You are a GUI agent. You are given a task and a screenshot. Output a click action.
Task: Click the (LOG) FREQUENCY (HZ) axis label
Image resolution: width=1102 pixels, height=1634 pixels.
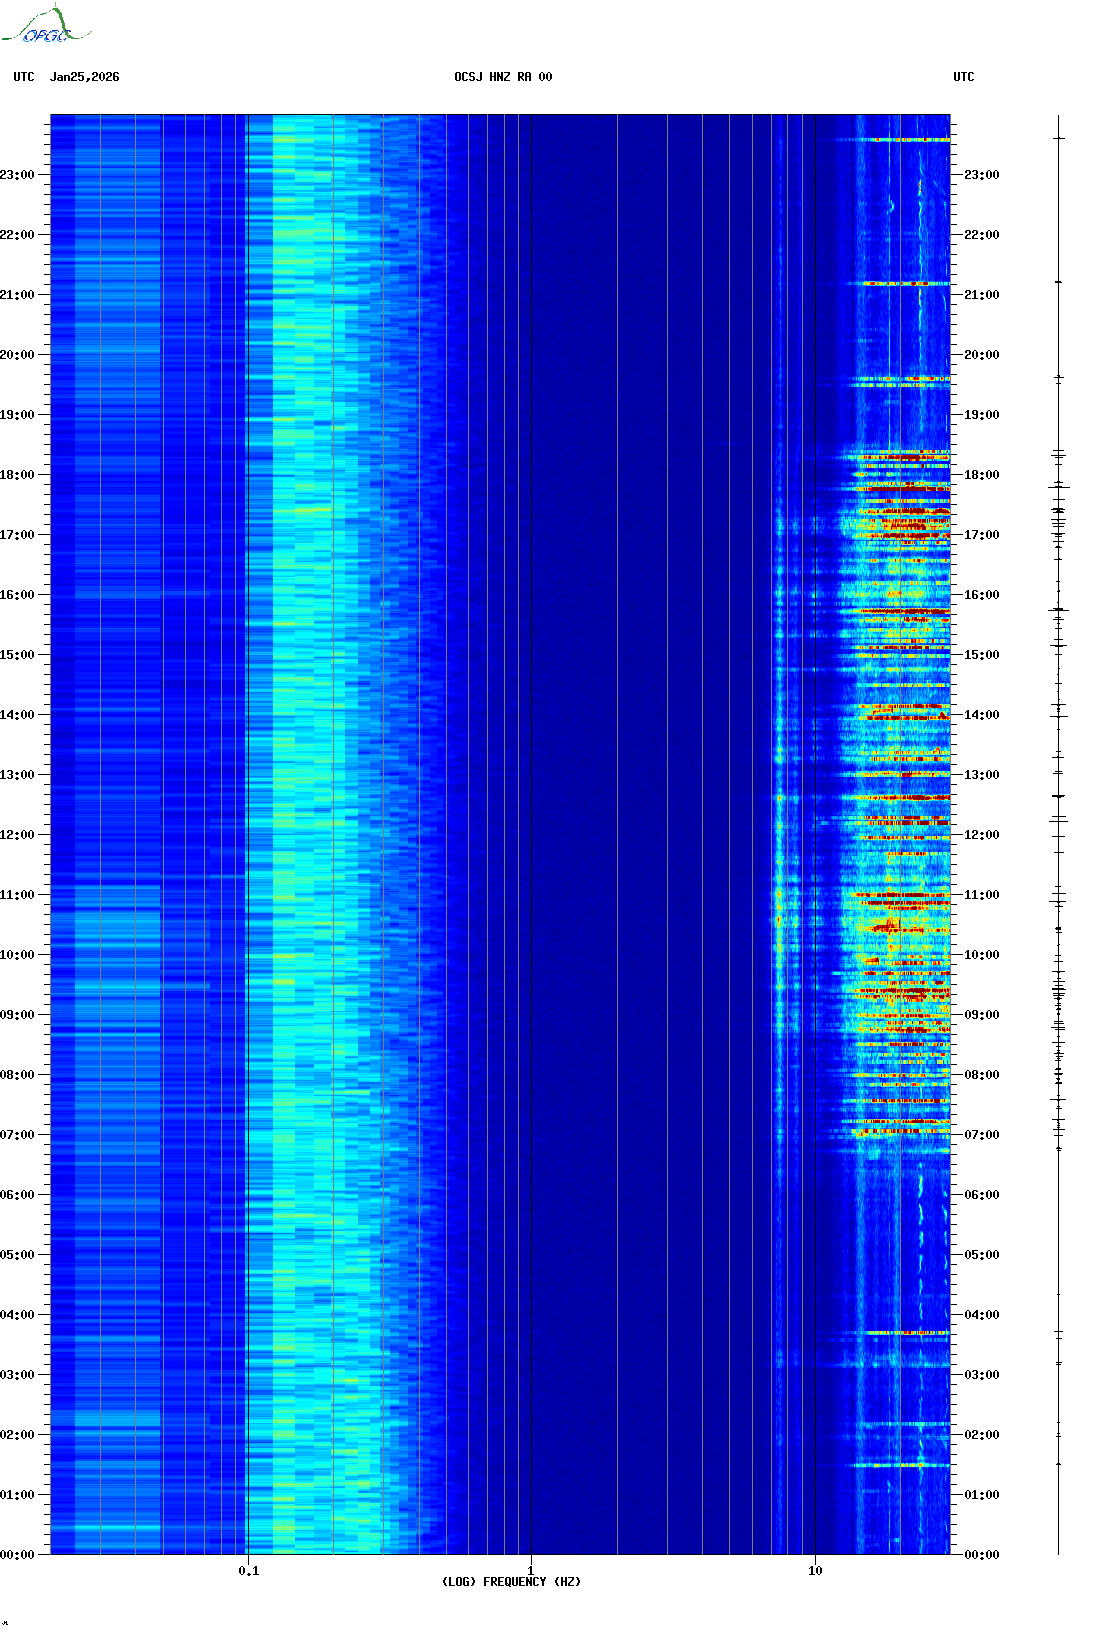511,1582
